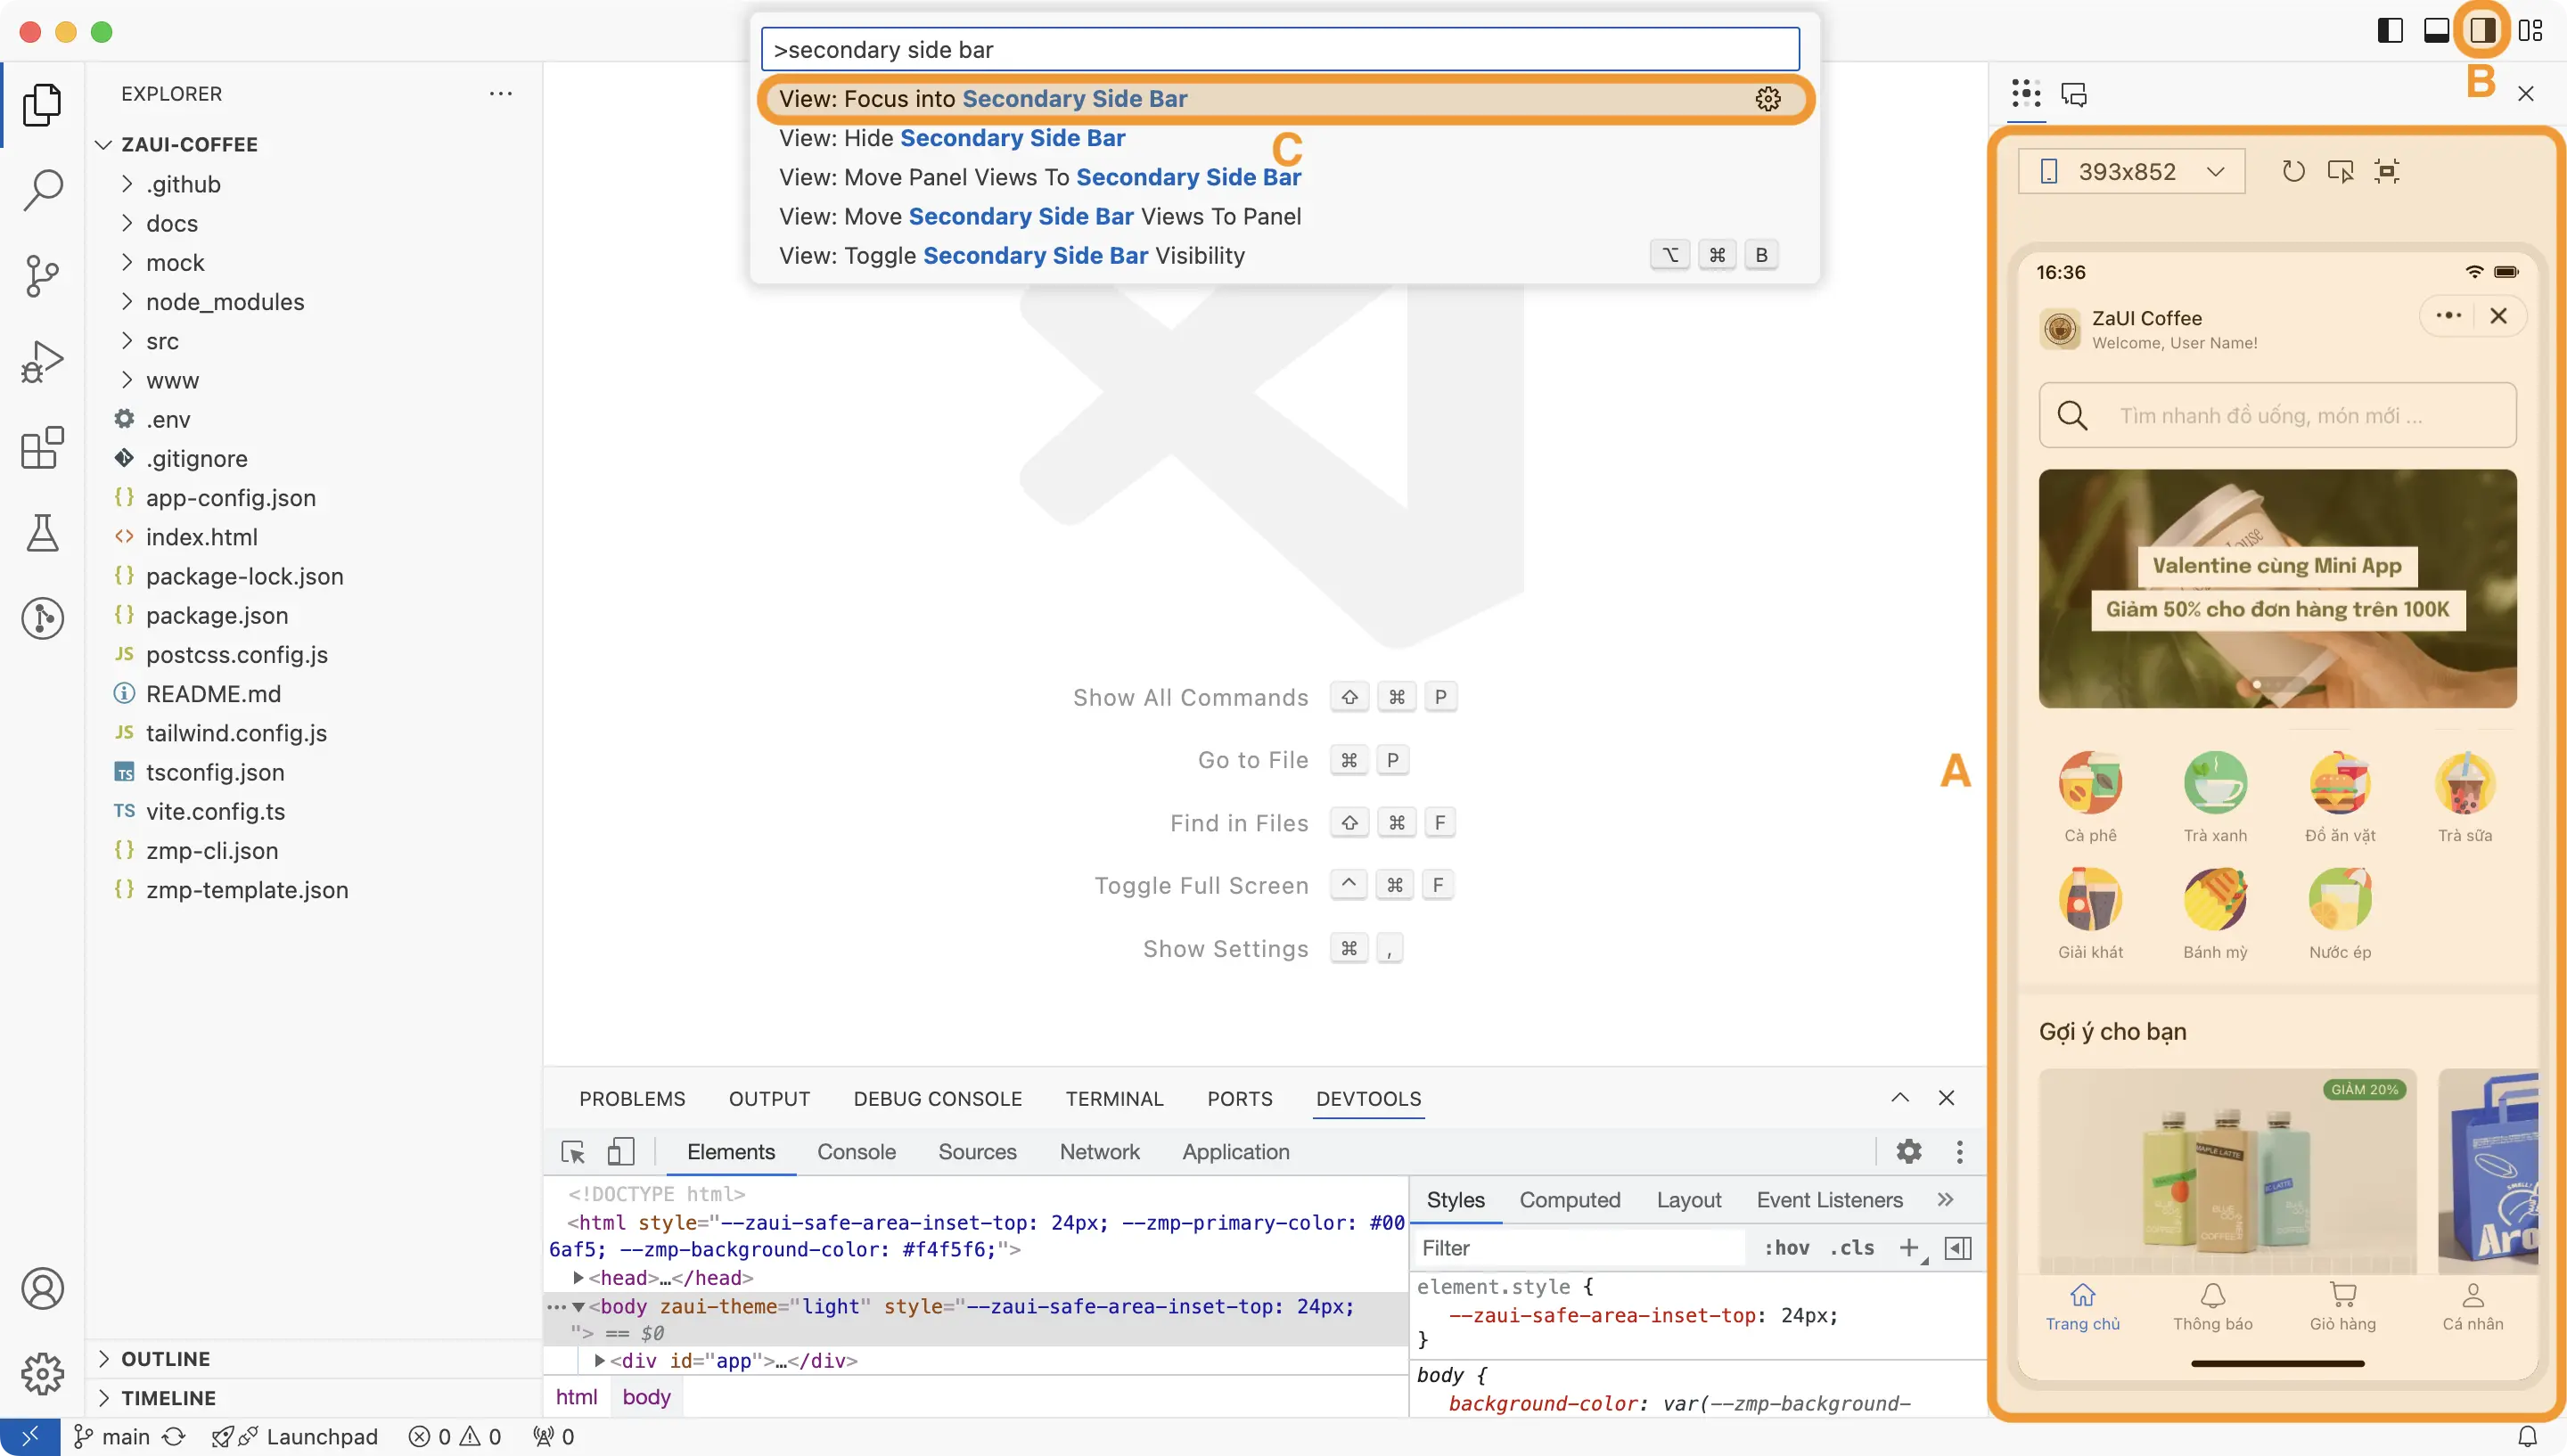The image size is (2567, 1456).
Task: Open Run and Debug view
Action: [x=42, y=361]
